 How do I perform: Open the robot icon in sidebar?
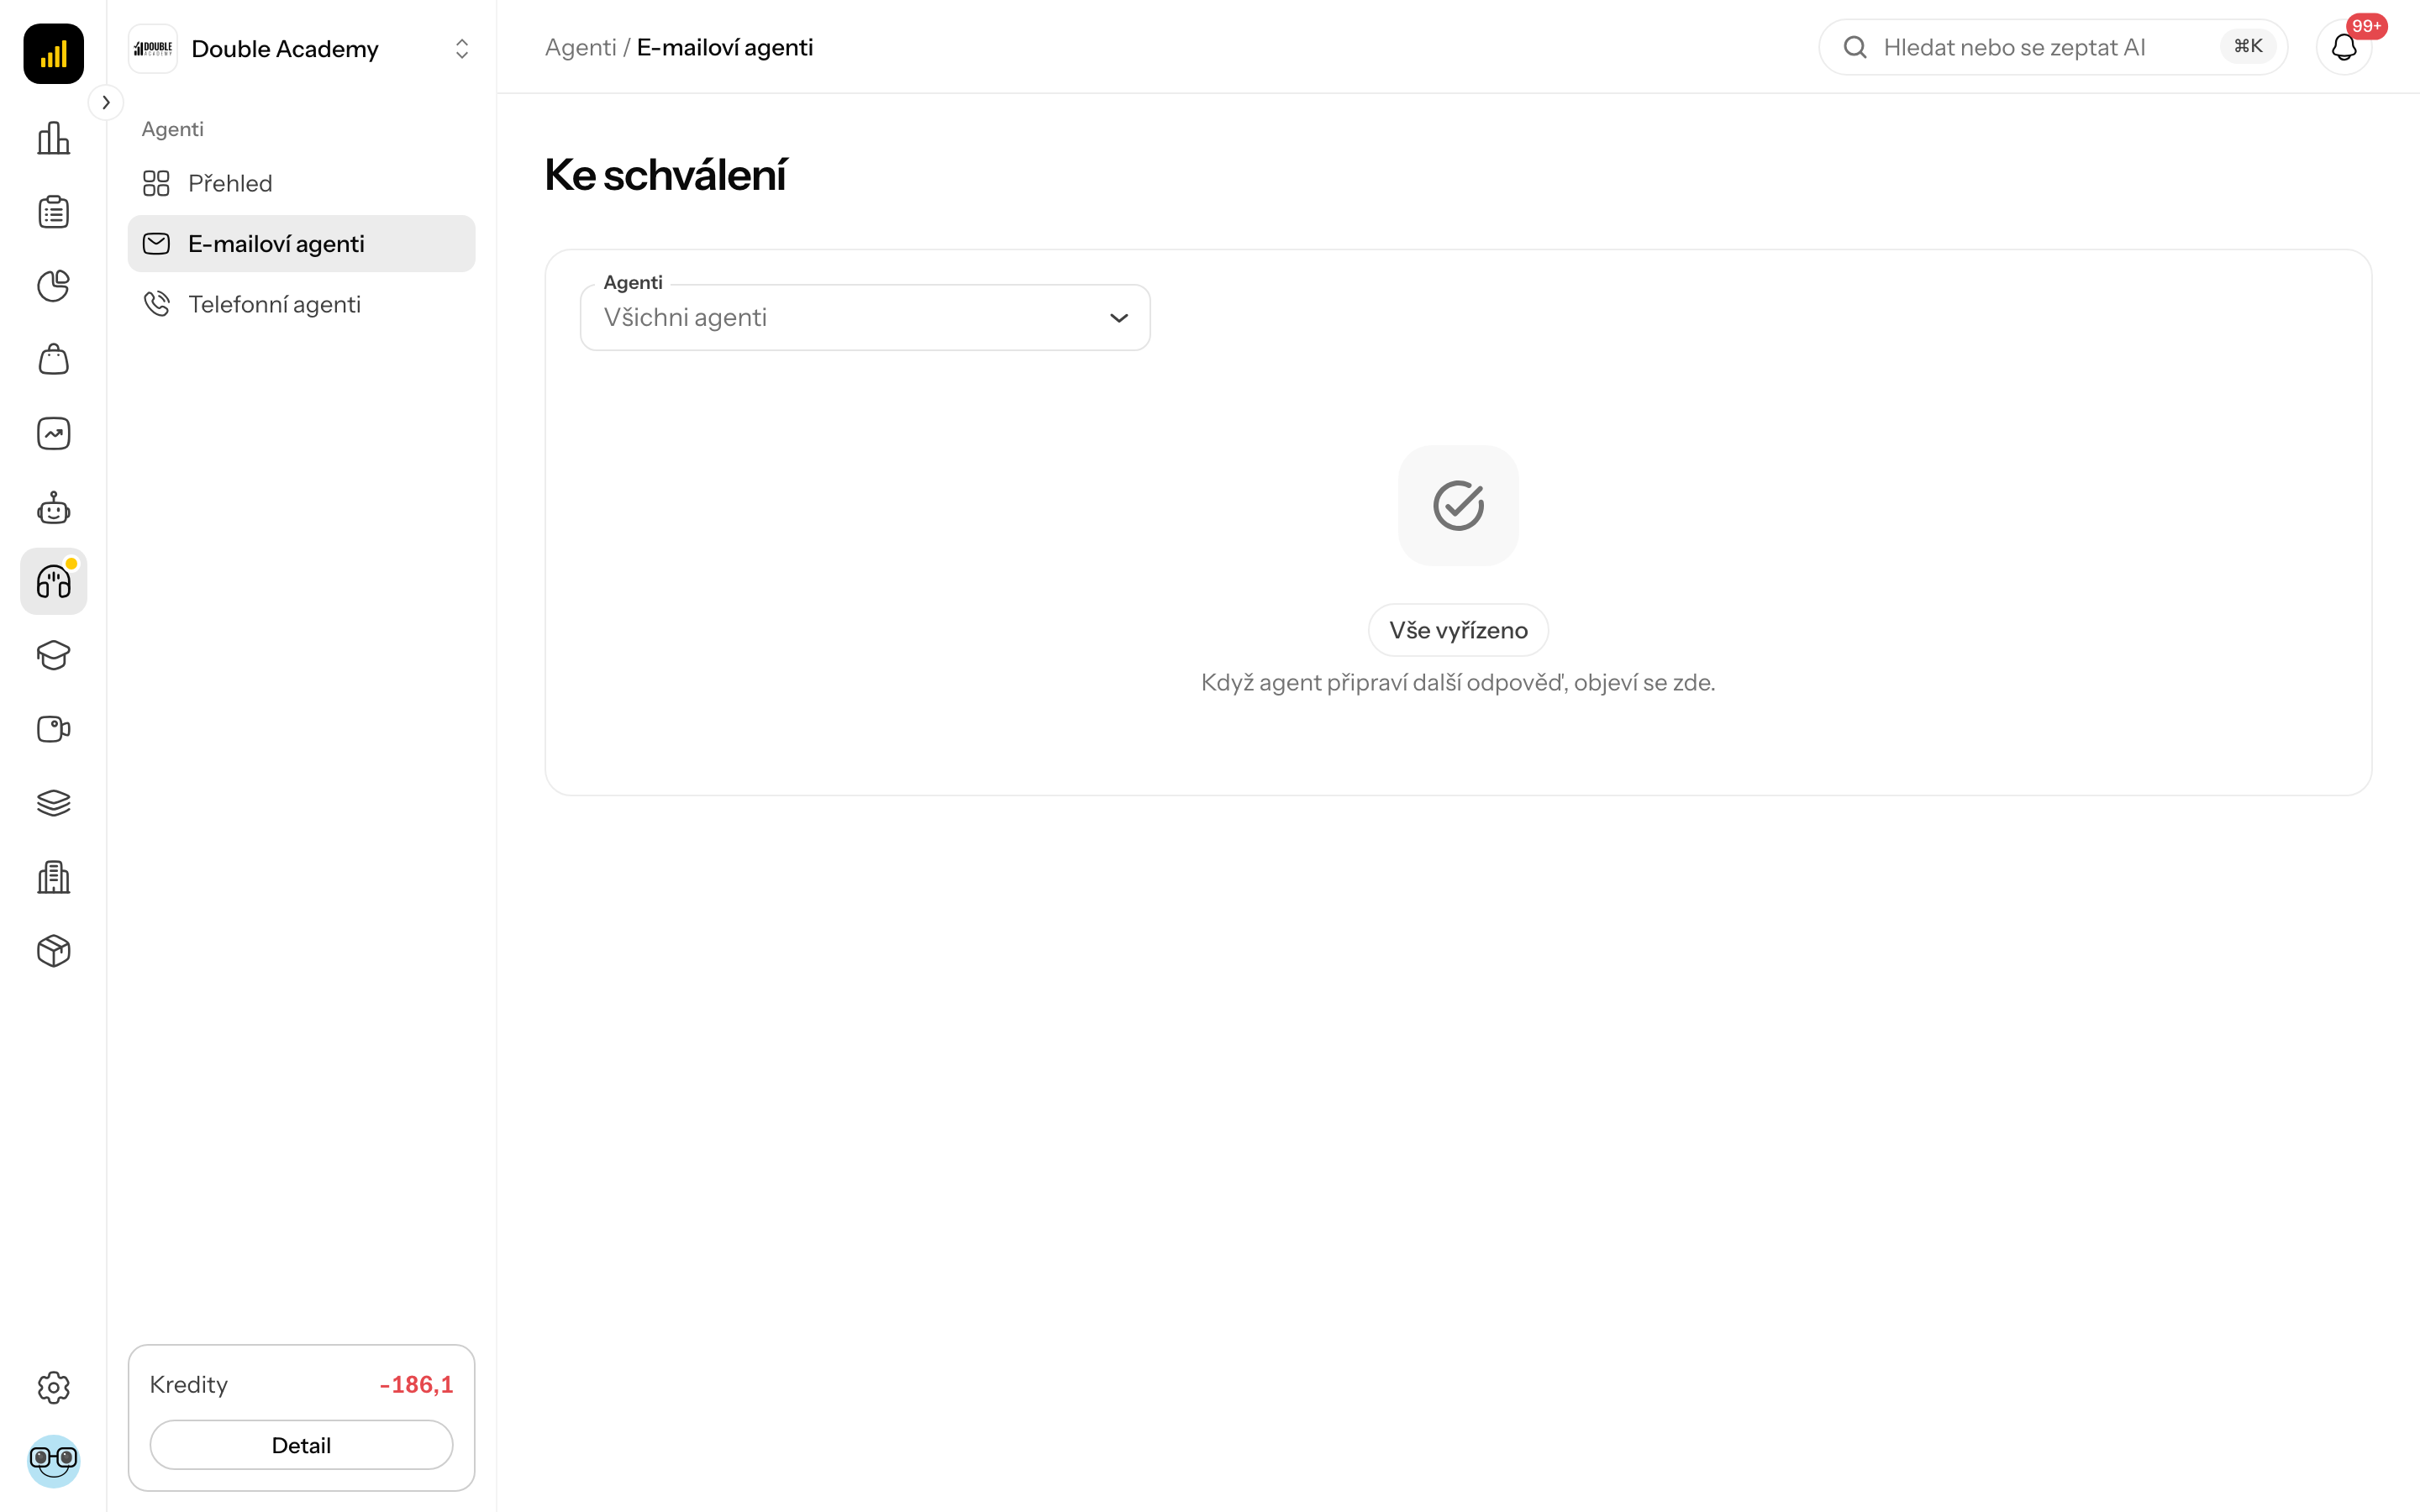click(53, 508)
